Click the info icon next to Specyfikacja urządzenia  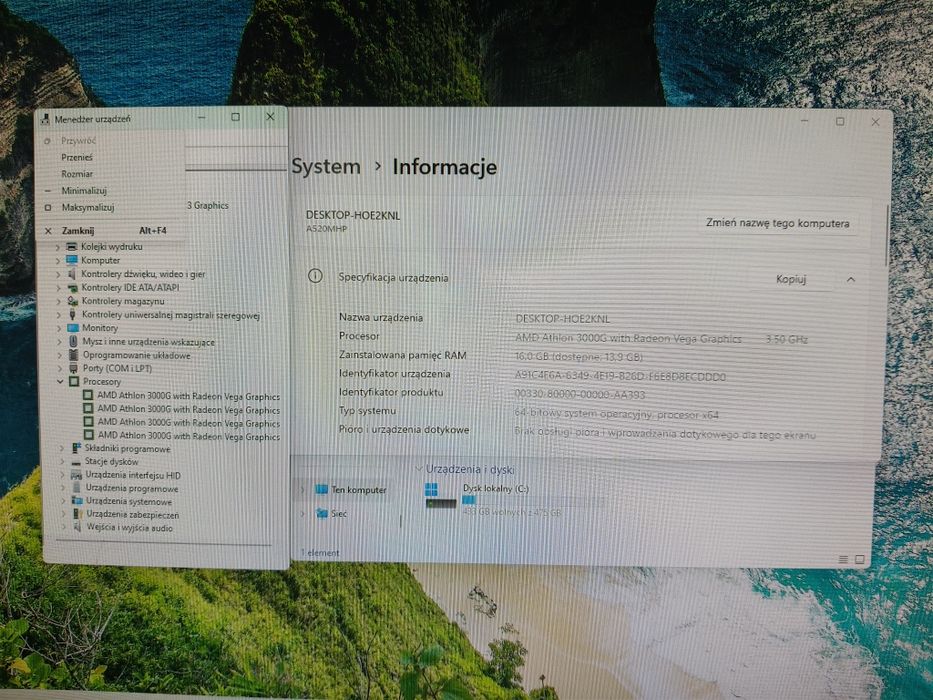315,276
